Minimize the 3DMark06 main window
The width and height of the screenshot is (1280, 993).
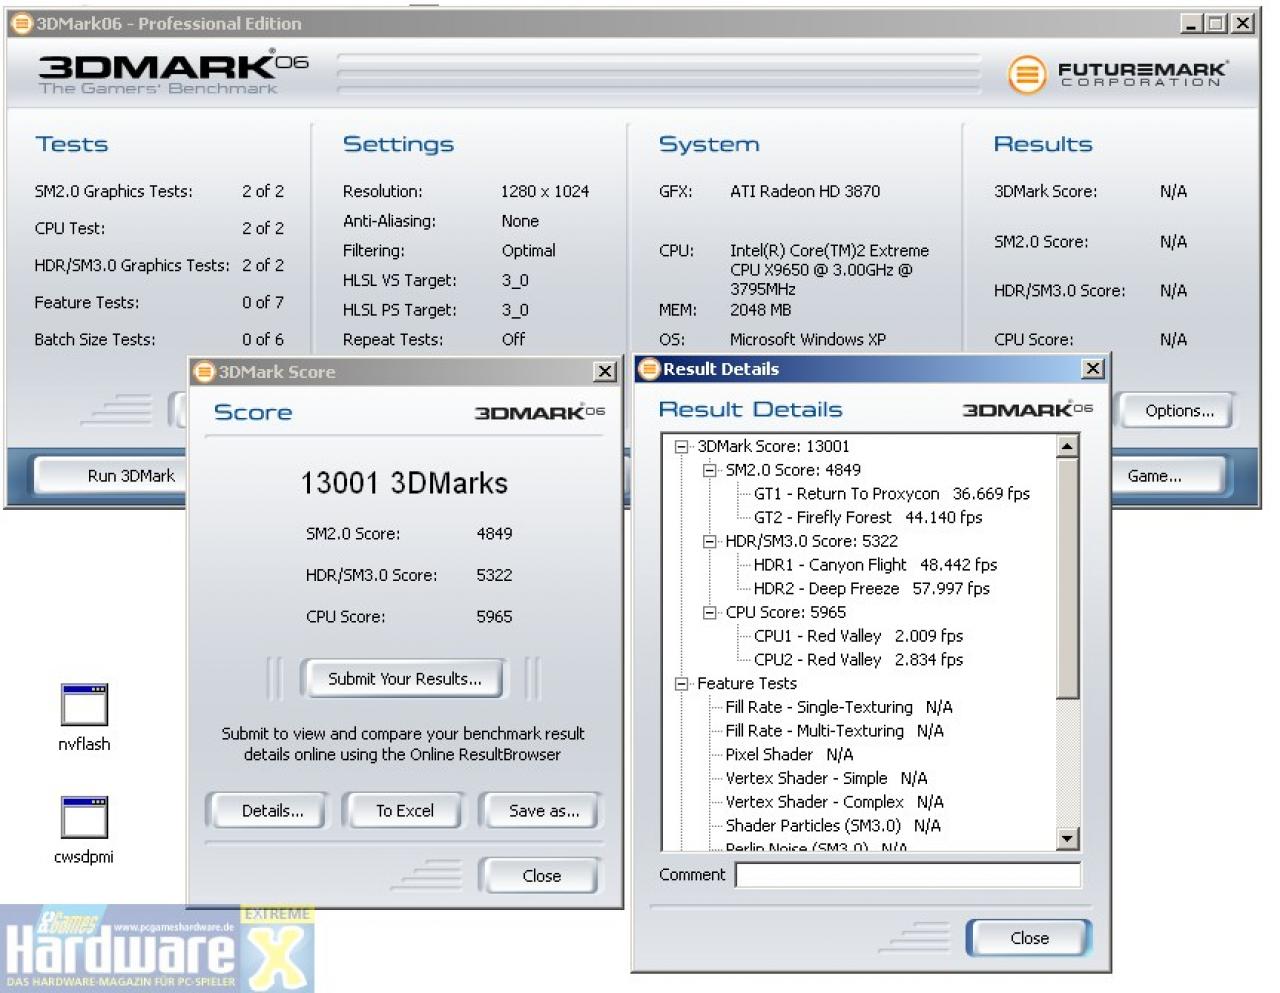coord(1190,23)
